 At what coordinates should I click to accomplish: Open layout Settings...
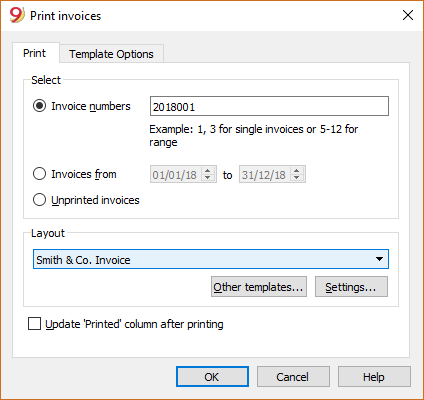point(351,287)
